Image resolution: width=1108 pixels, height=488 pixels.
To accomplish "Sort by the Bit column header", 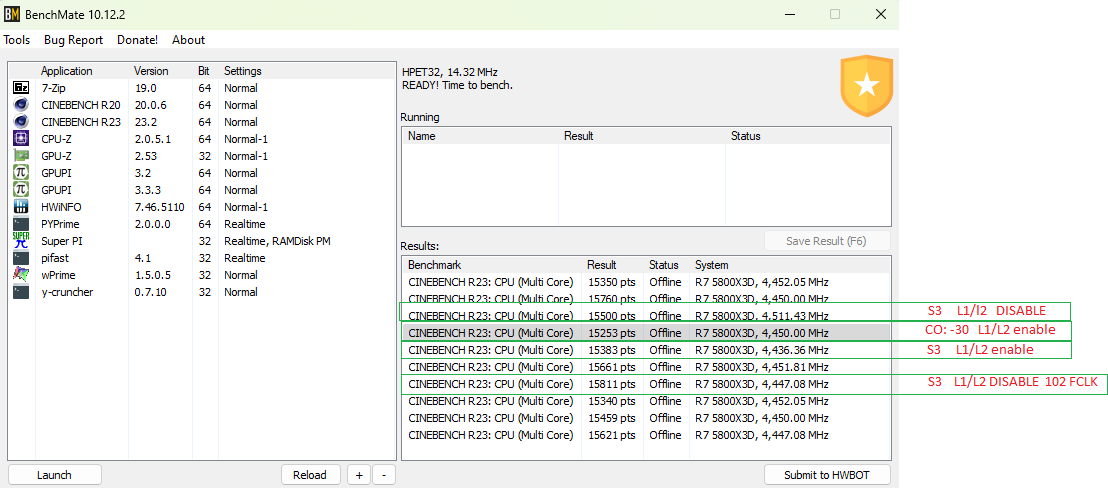I will click(x=204, y=71).
